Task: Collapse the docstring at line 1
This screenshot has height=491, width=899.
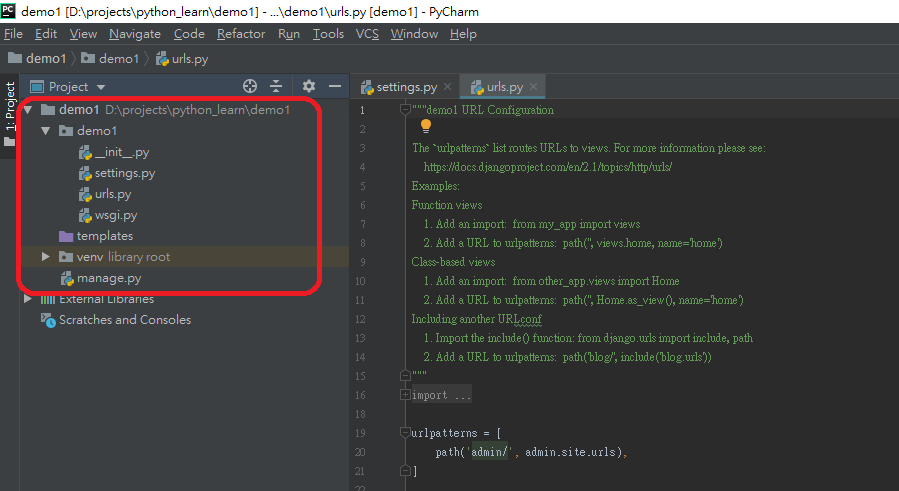Action: [x=405, y=110]
